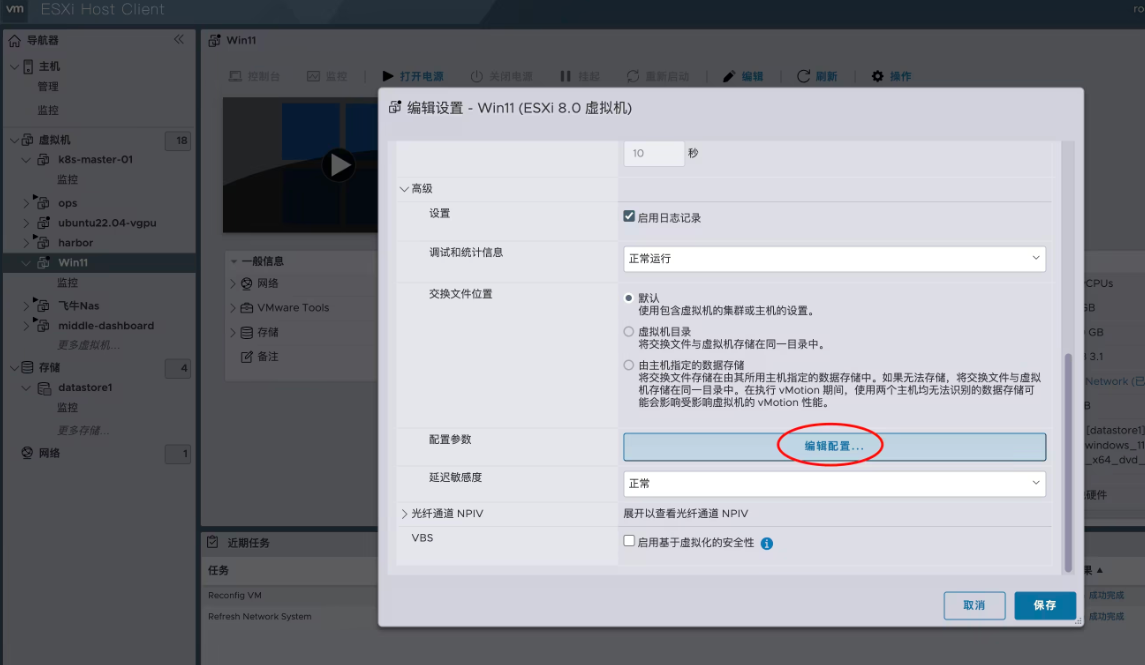
Task: Select the Win11 VM icon in navigator
Action: tap(43, 262)
